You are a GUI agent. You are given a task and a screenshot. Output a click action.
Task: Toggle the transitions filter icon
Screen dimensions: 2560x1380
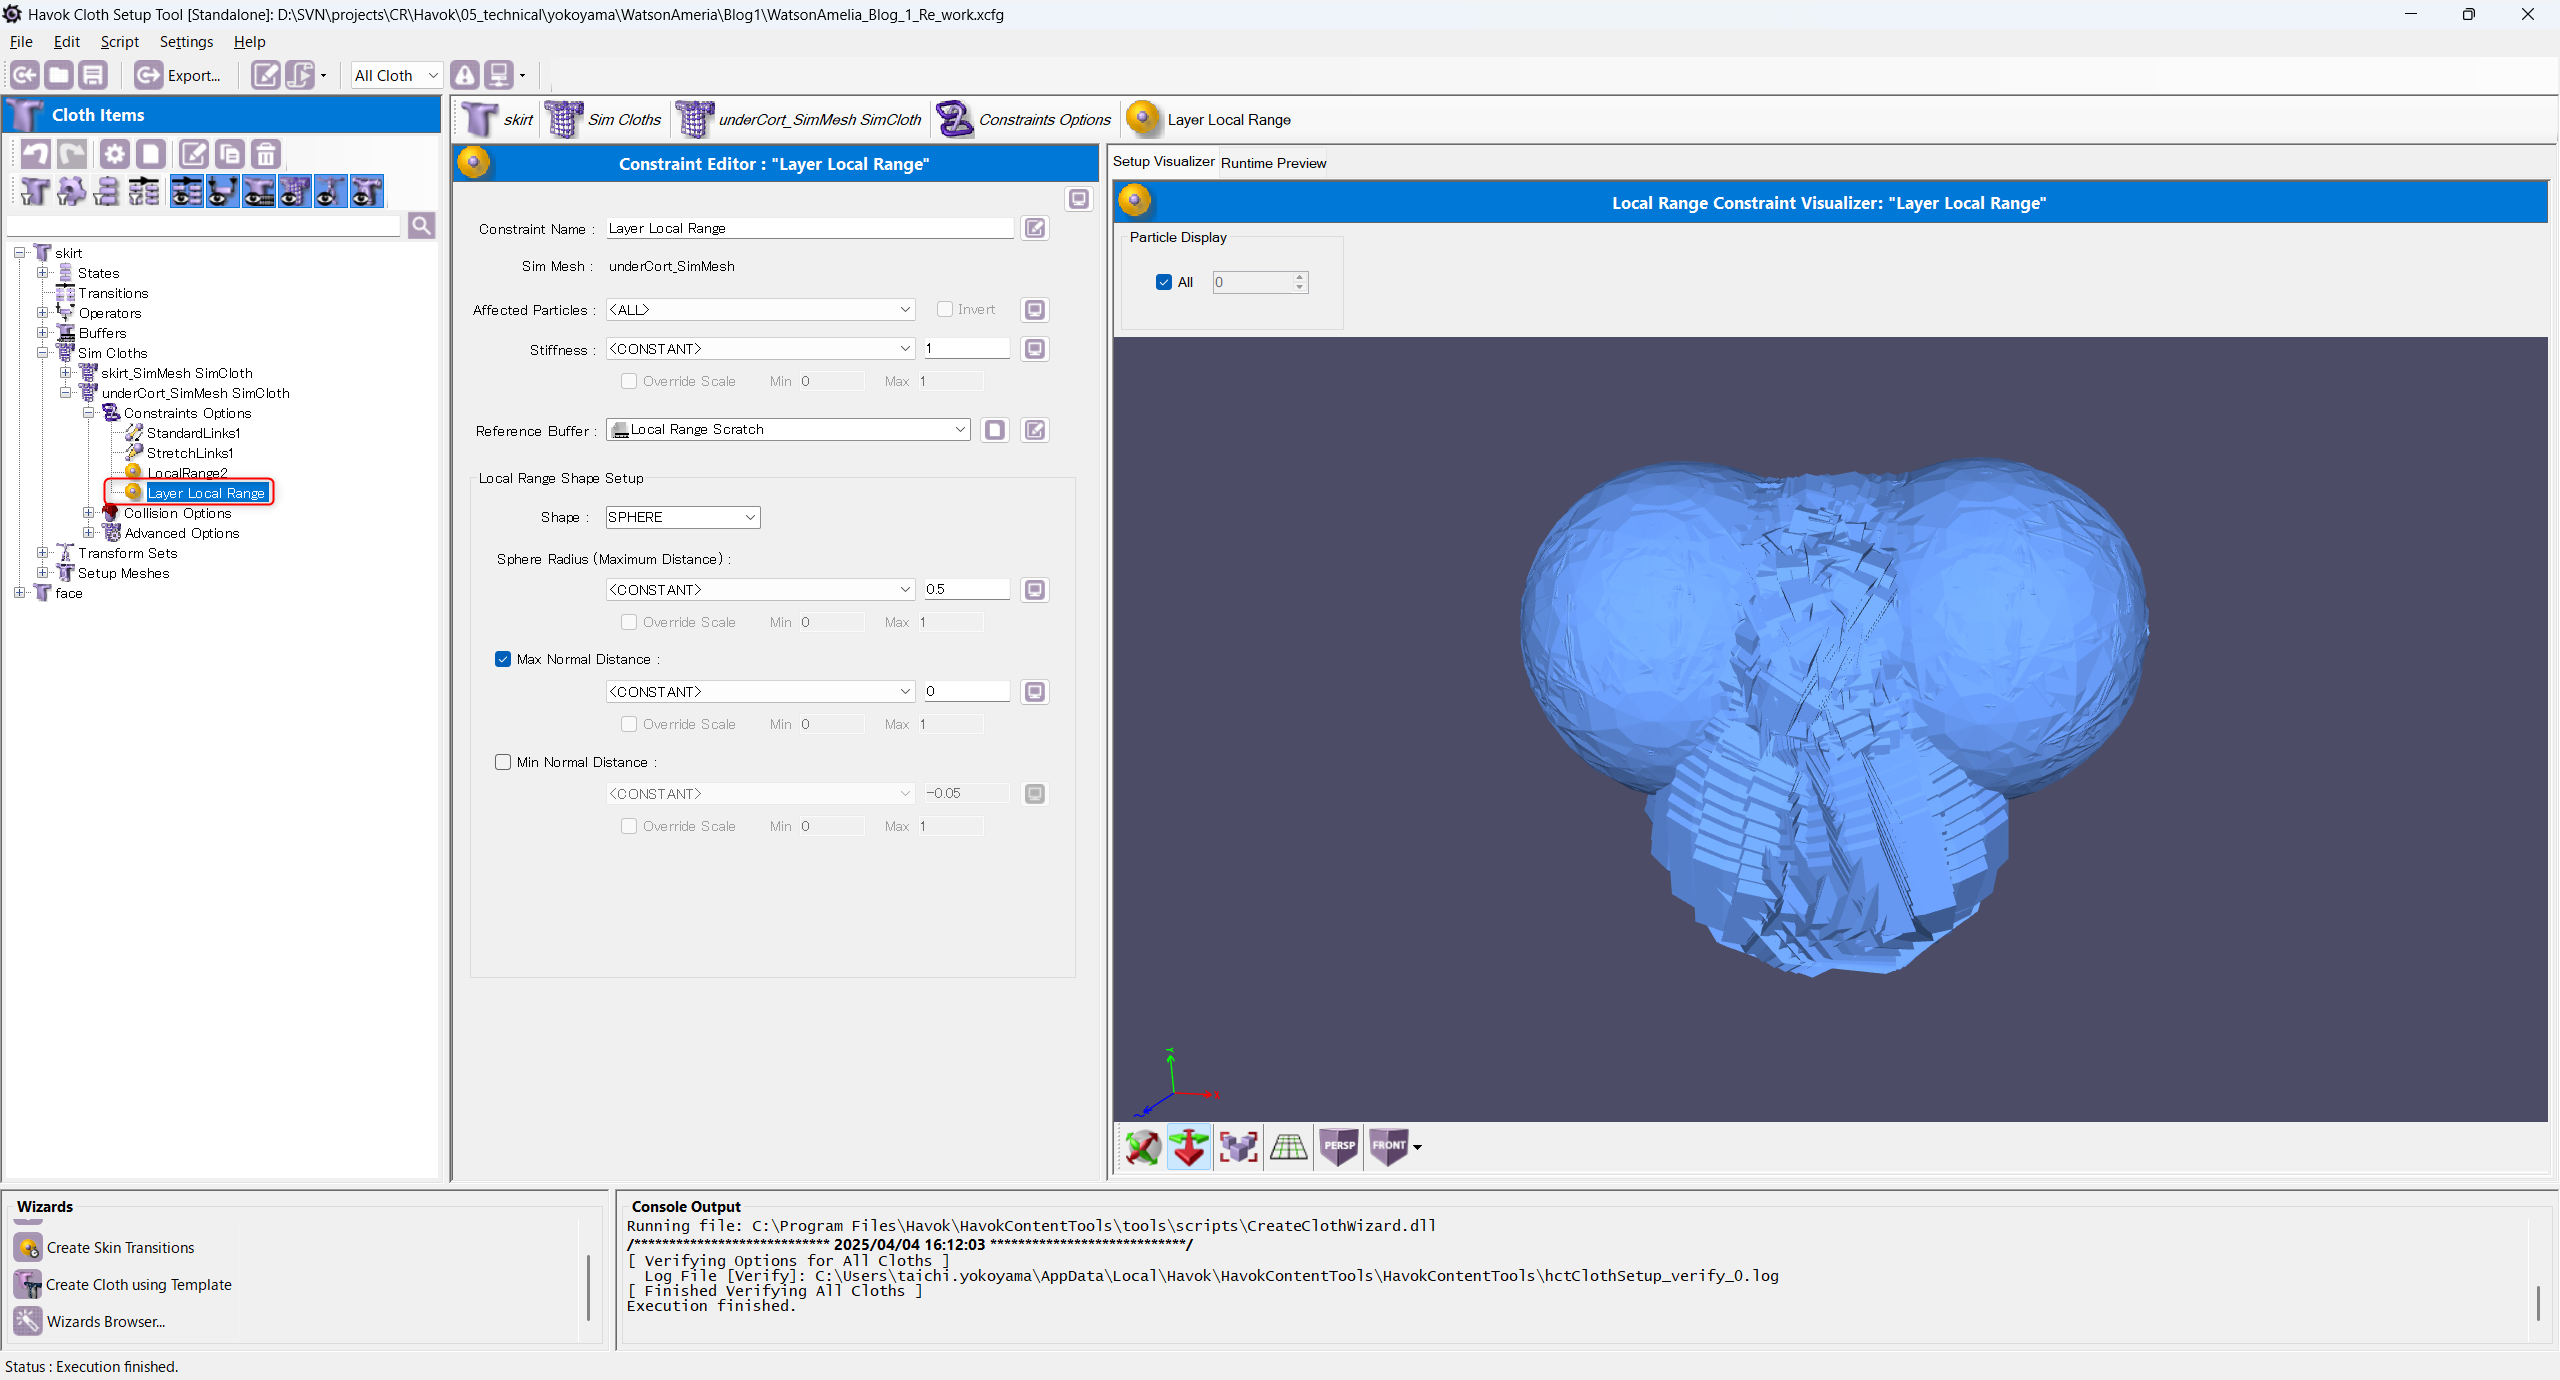pos(143,191)
